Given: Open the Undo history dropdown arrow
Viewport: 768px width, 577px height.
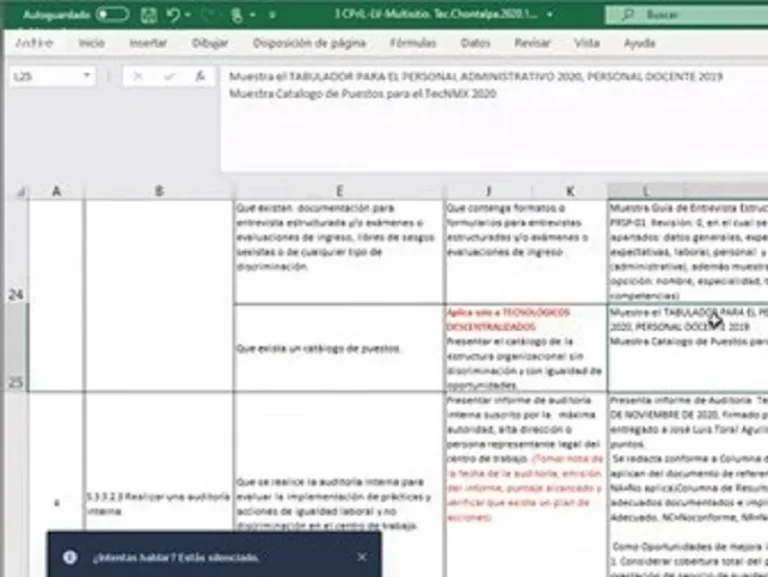Looking at the screenshot, I should coord(188,15).
